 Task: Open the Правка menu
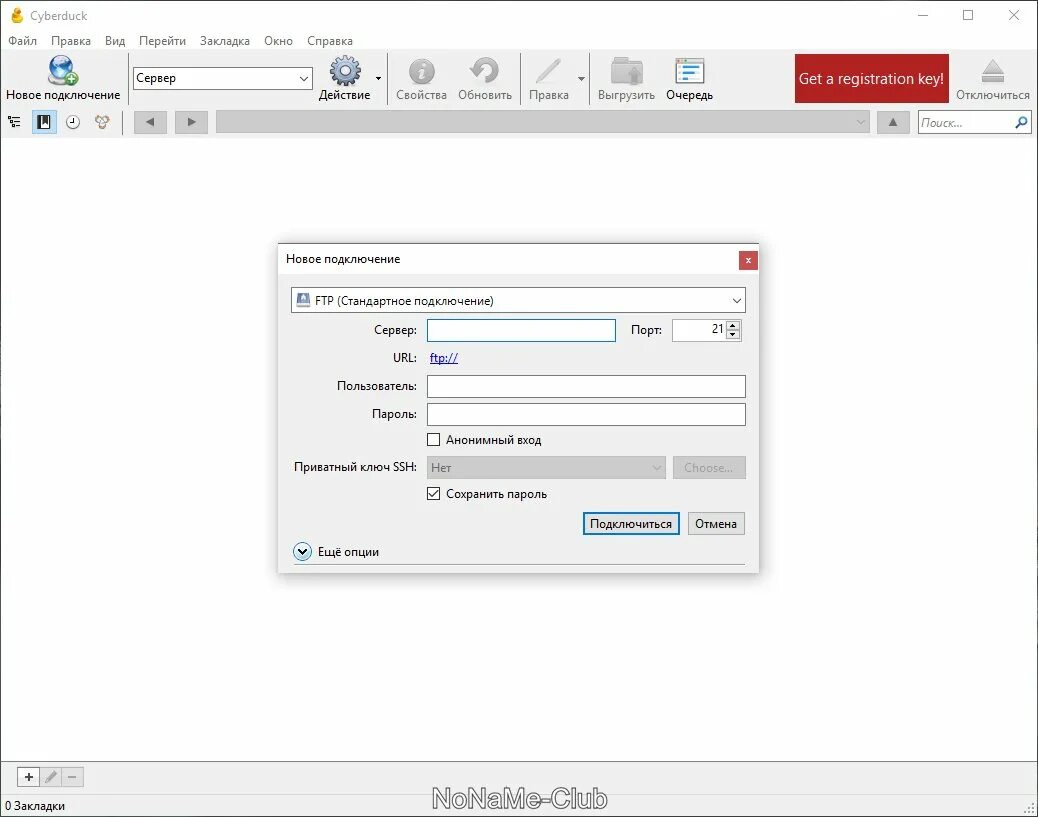pos(70,41)
